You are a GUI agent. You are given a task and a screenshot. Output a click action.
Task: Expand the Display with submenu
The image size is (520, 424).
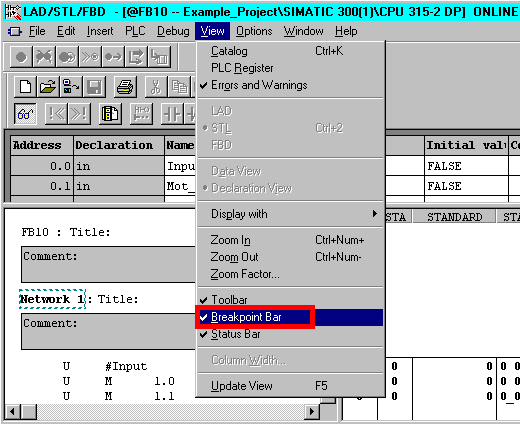[290, 214]
